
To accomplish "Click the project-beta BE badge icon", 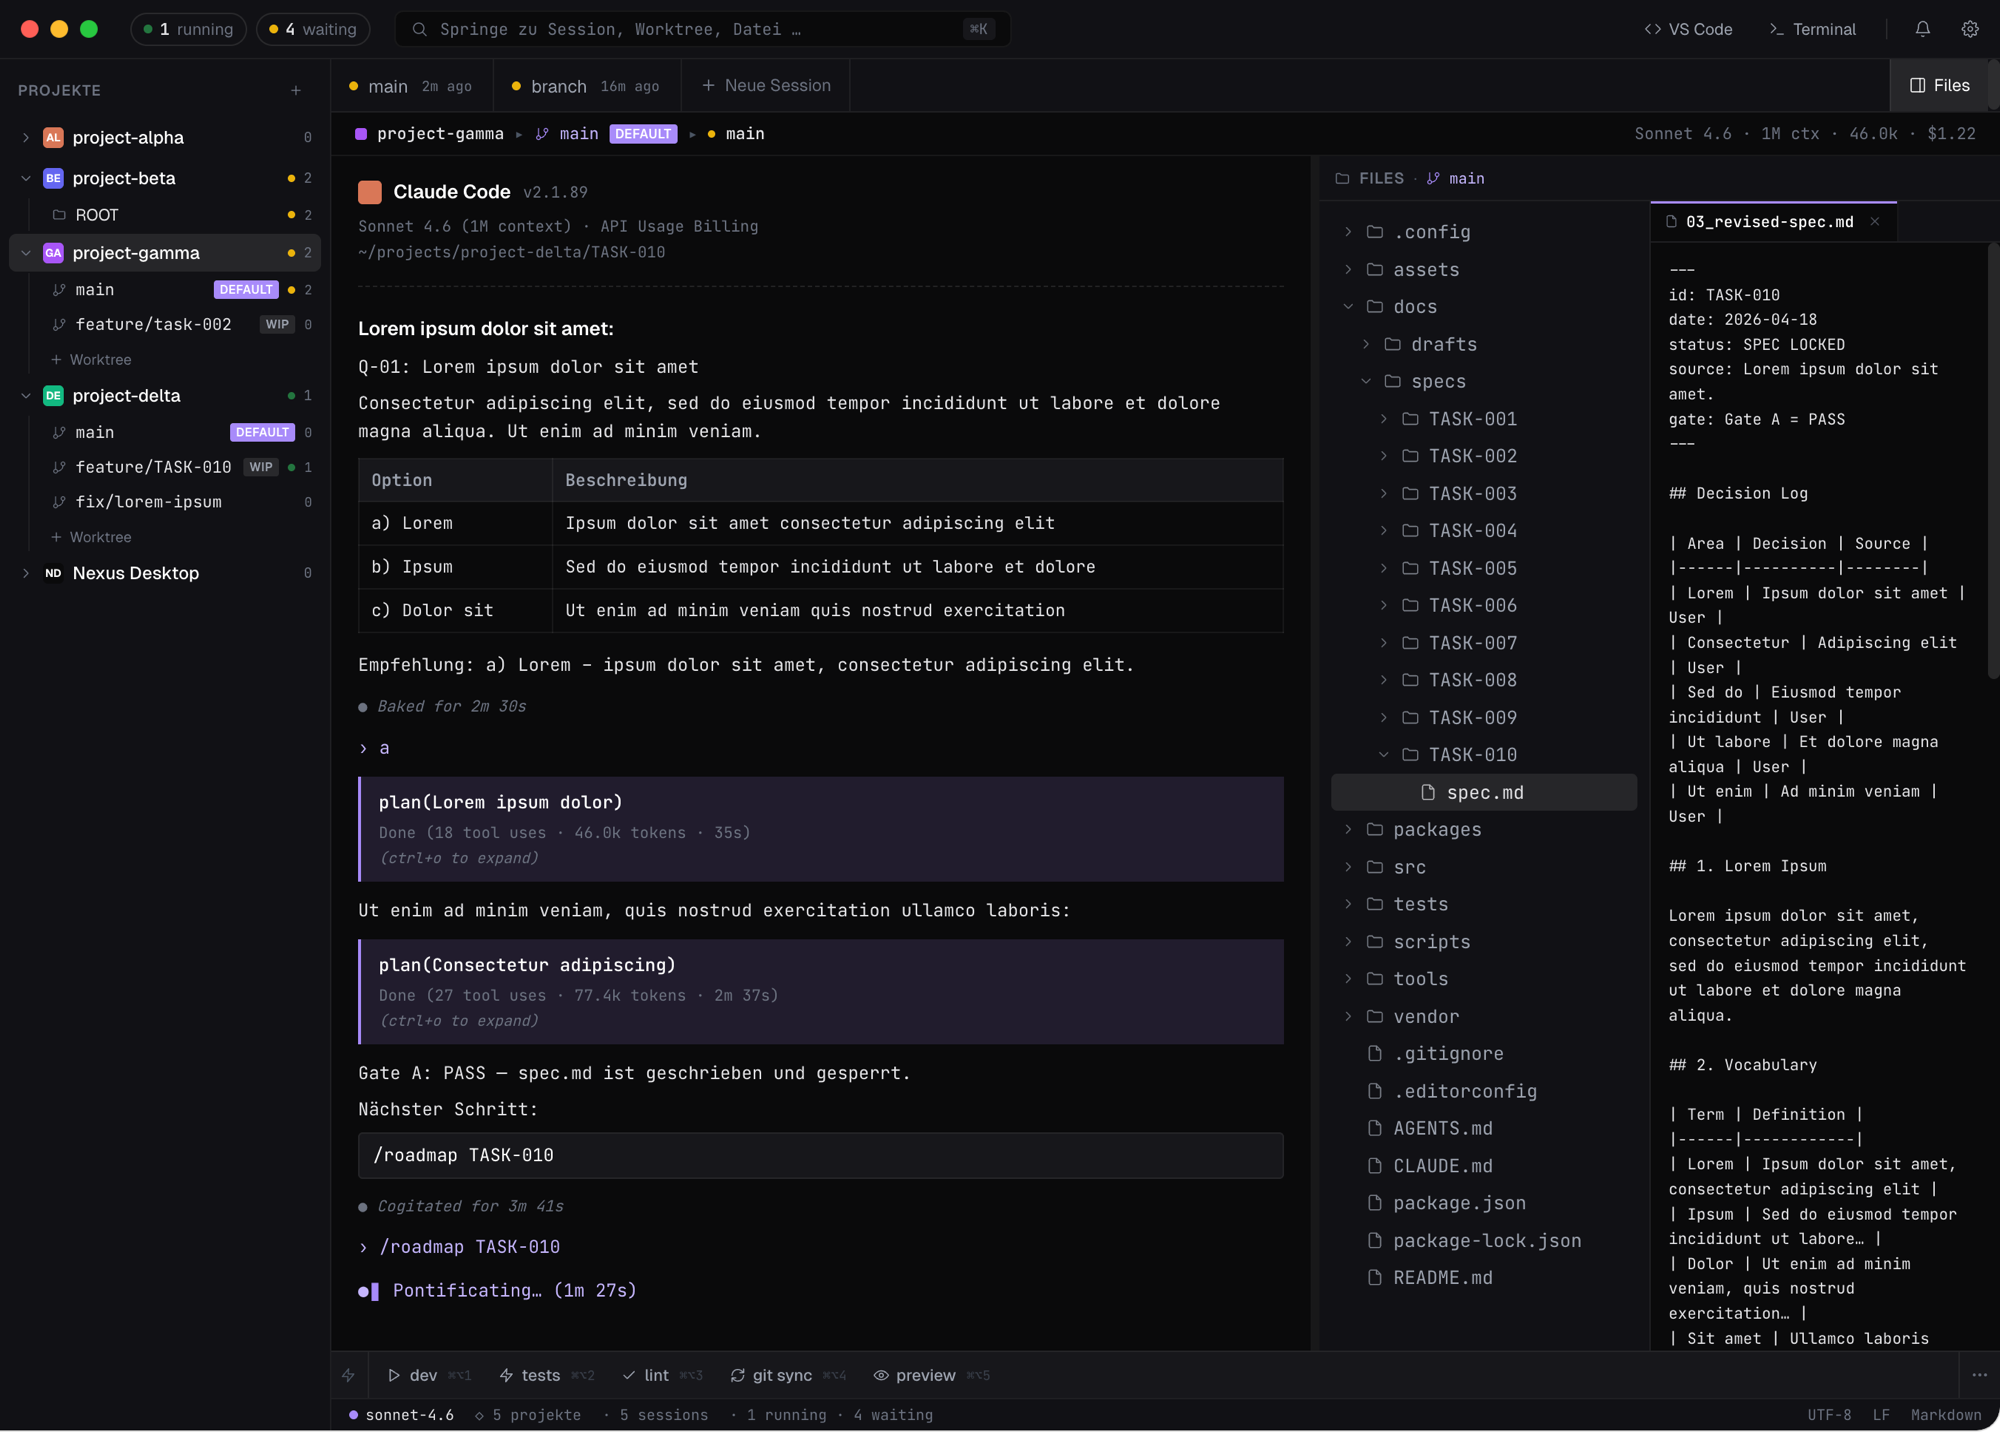I will (53, 178).
